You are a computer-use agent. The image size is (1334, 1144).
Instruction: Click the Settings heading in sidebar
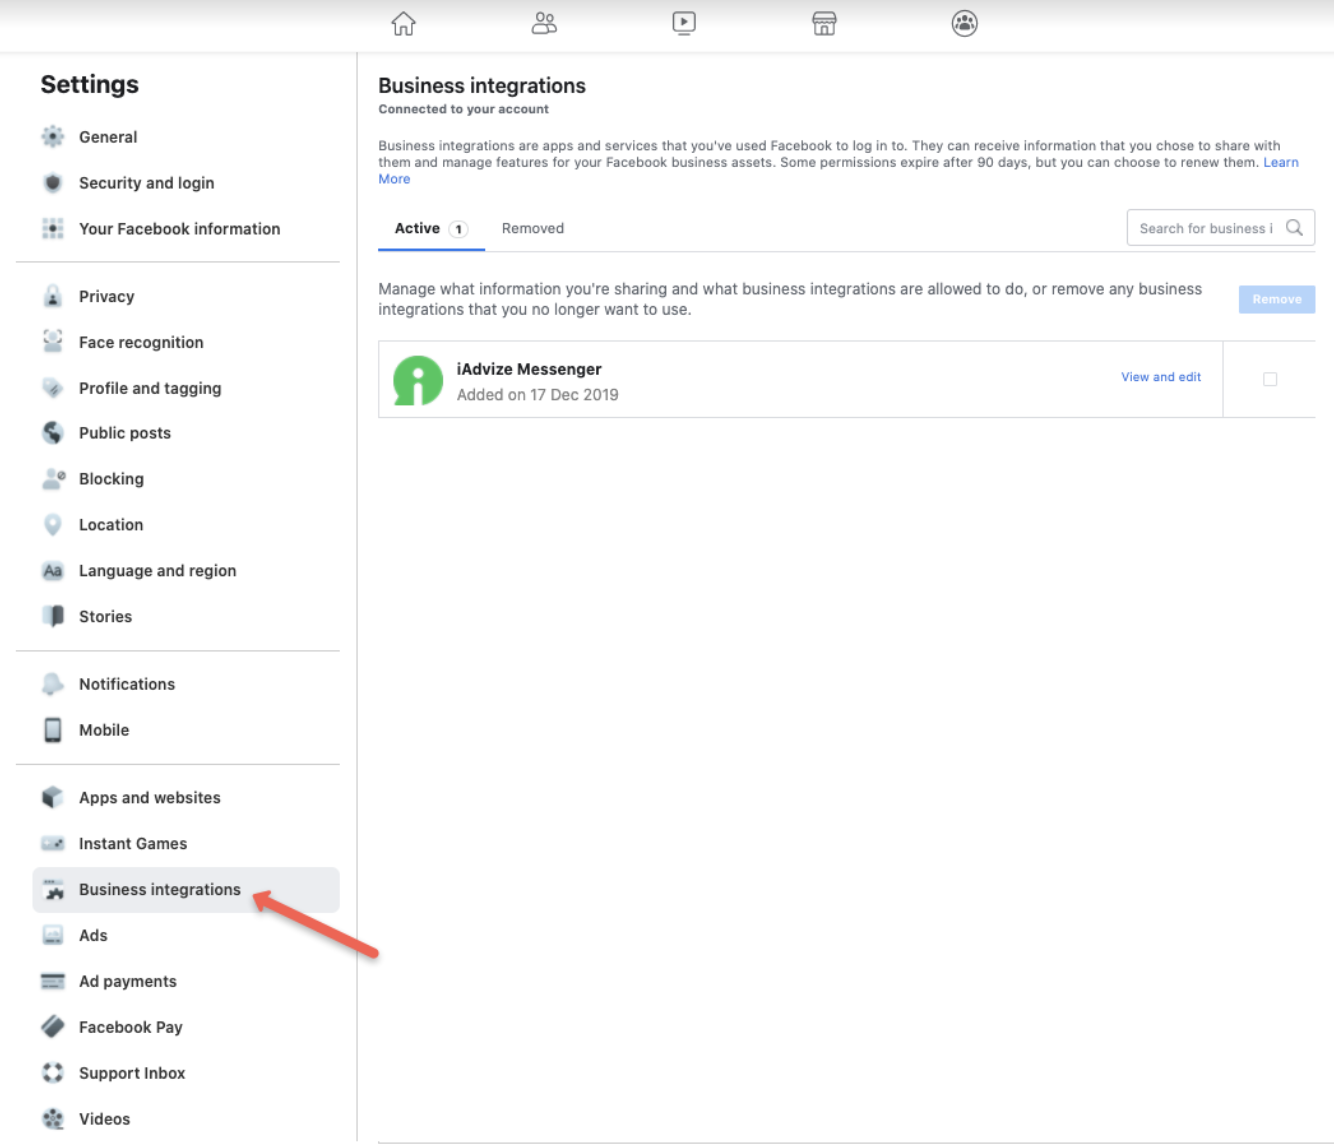90,85
